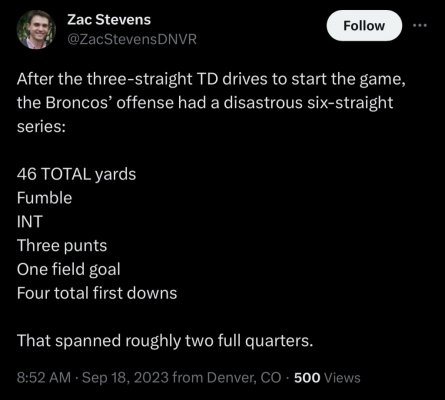Select the Sep 18, 2023 date

pos(125,378)
